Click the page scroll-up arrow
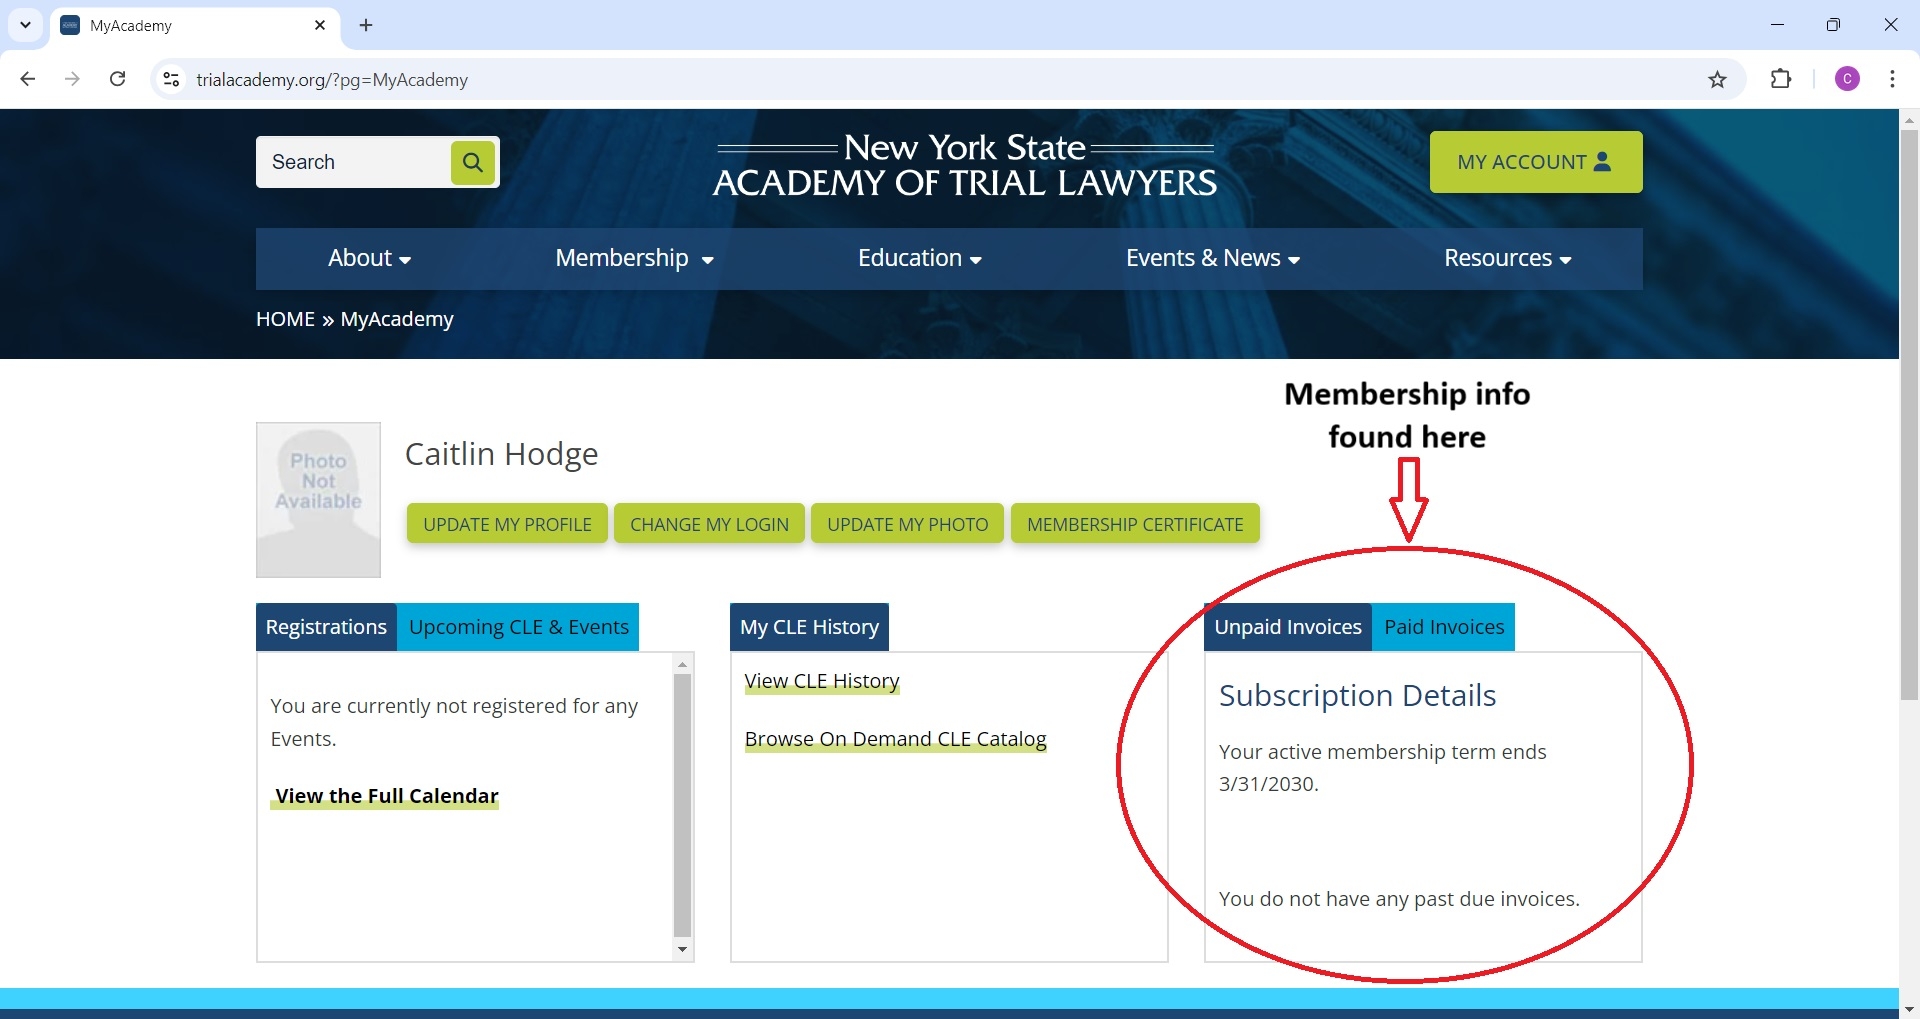 click(1909, 119)
